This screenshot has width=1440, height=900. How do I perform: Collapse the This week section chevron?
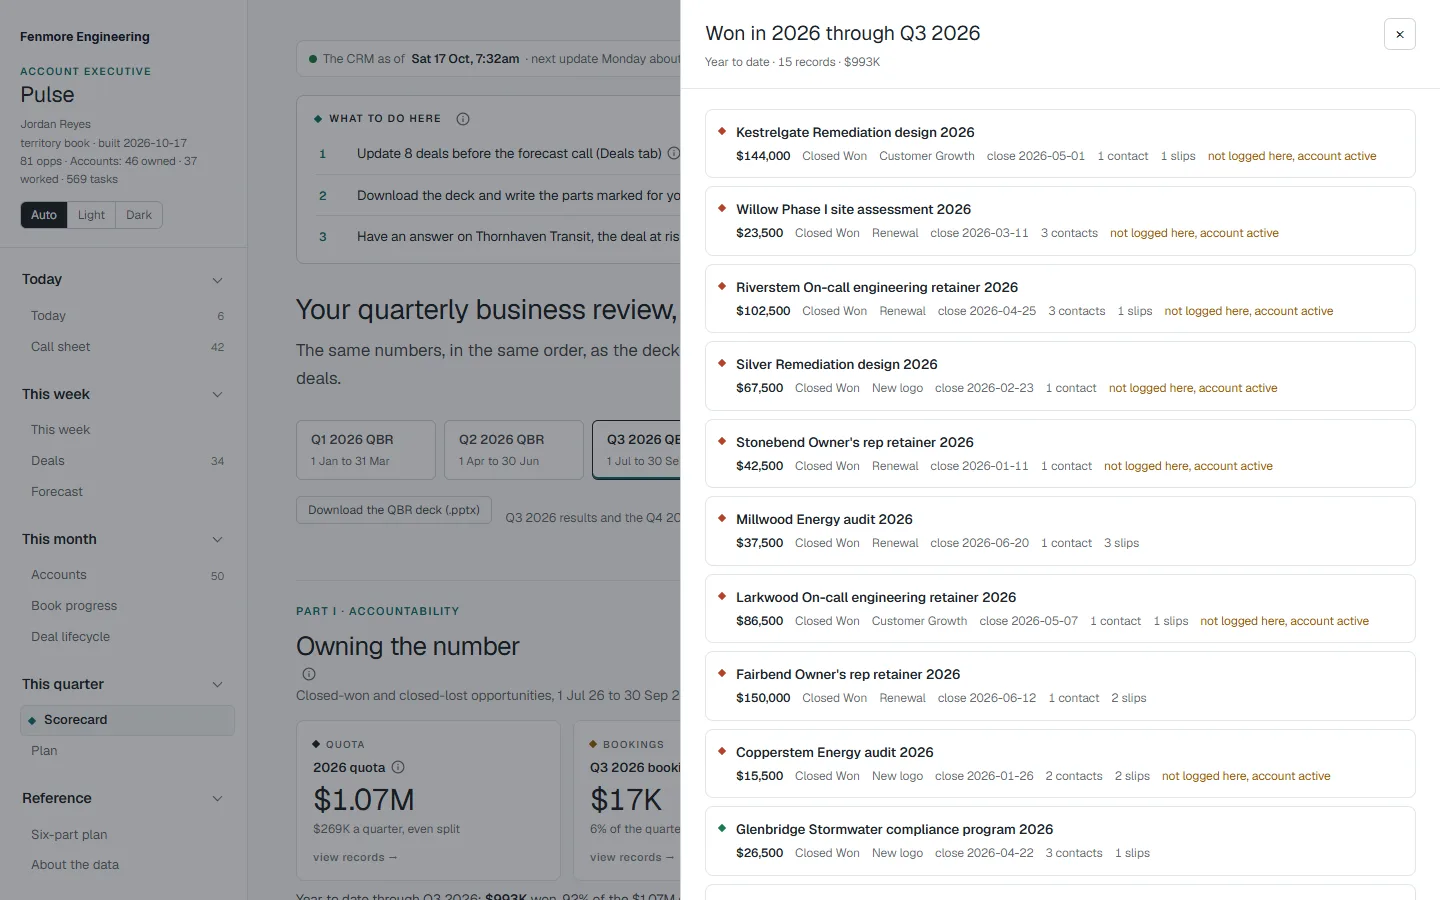coord(217,395)
